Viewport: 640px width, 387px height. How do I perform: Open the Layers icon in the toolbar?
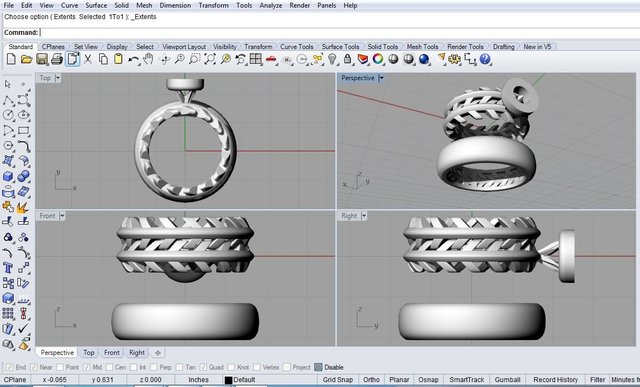tap(362, 60)
